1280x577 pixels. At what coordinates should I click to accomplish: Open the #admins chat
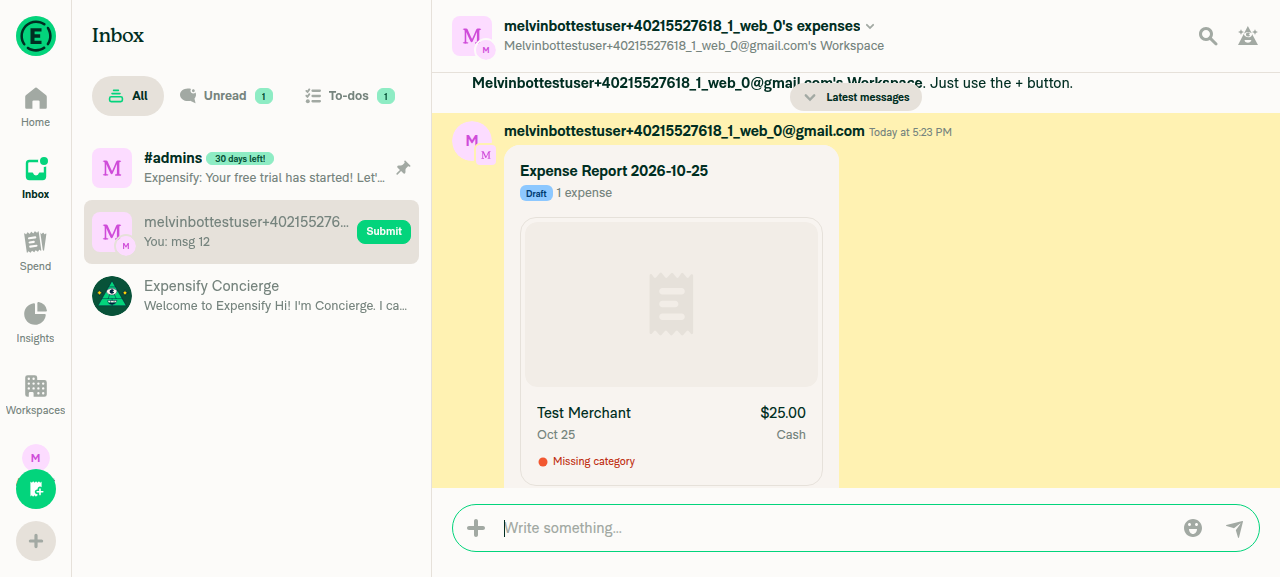tap(251, 168)
